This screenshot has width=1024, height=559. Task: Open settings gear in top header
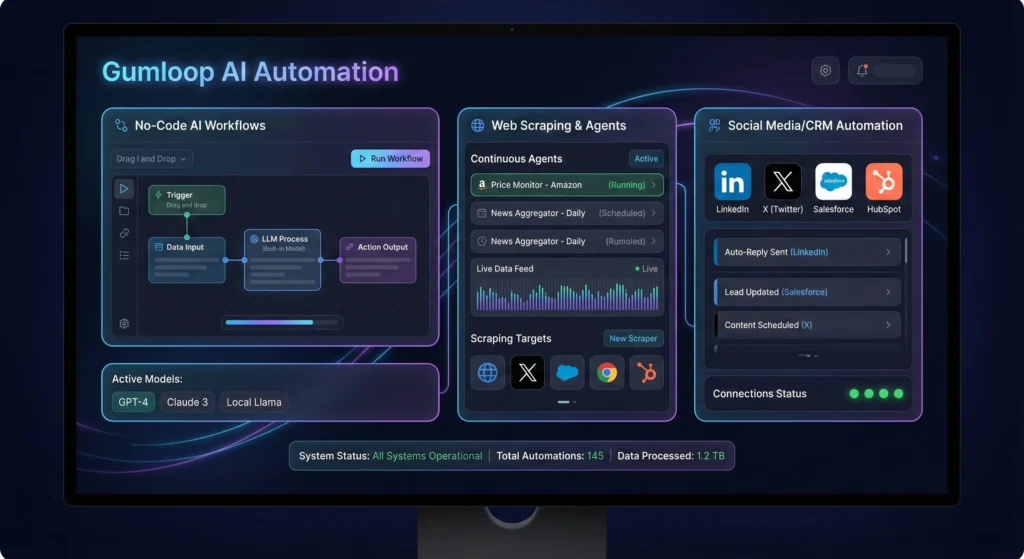pos(825,71)
